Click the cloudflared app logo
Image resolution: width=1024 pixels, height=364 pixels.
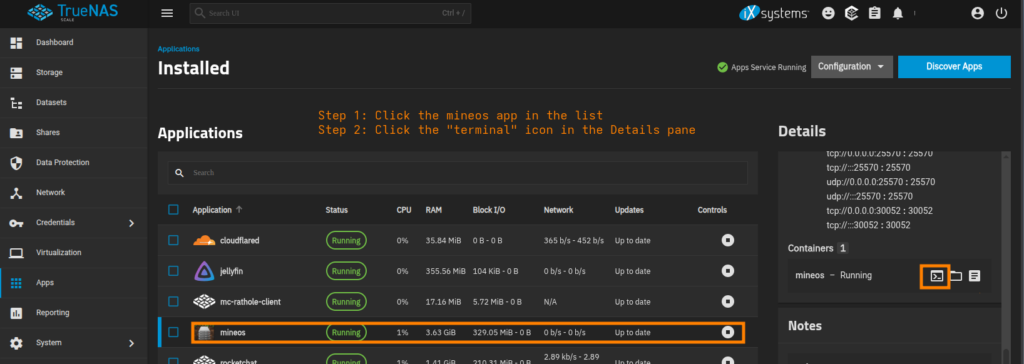pos(204,240)
